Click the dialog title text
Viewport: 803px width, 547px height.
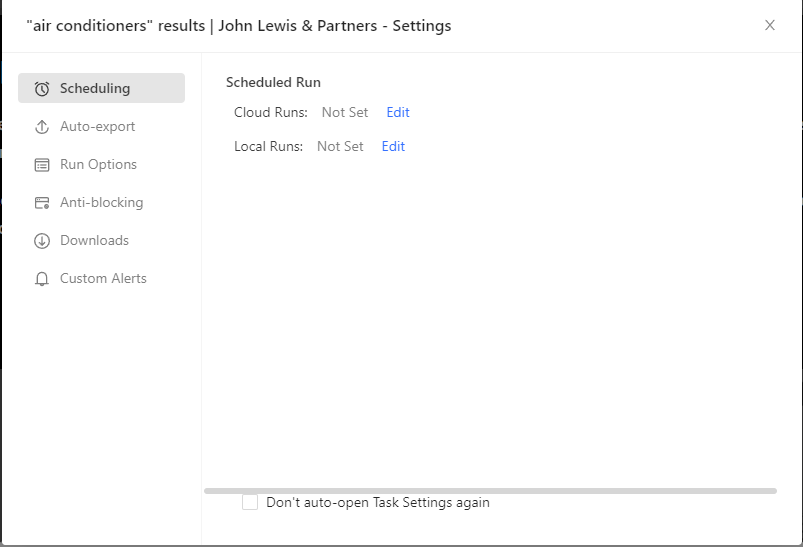pos(239,26)
